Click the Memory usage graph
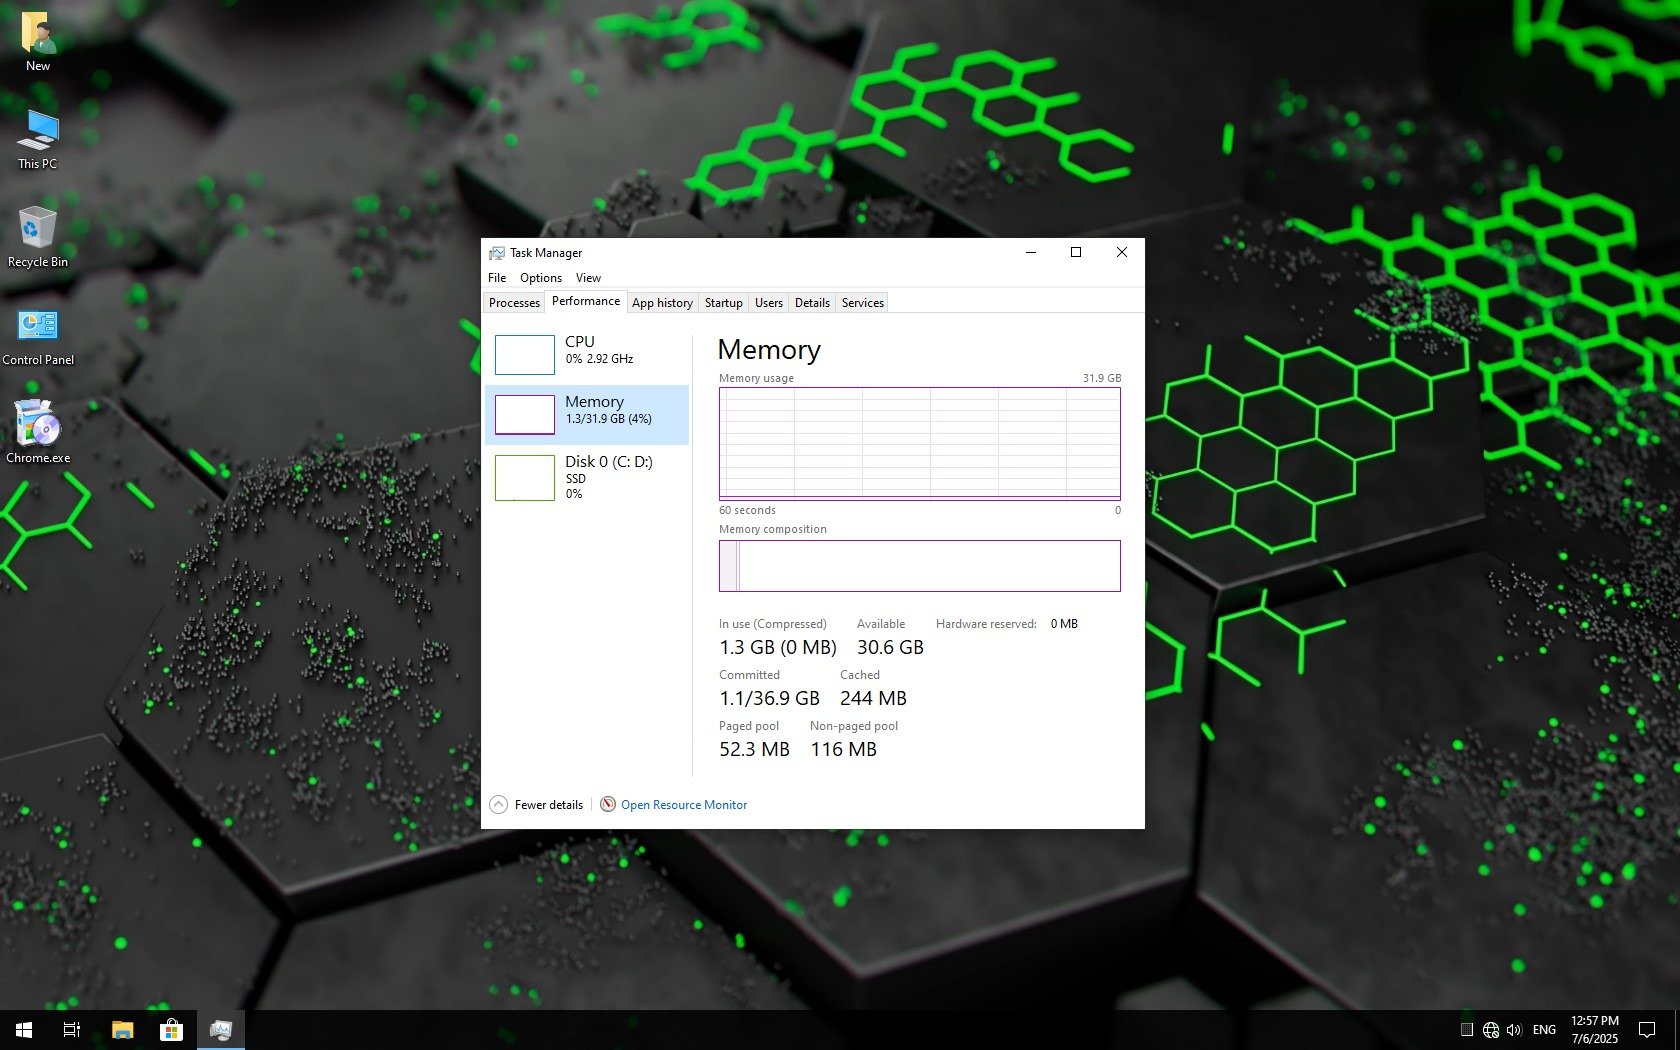Image resolution: width=1680 pixels, height=1050 pixels. point(920,444)
